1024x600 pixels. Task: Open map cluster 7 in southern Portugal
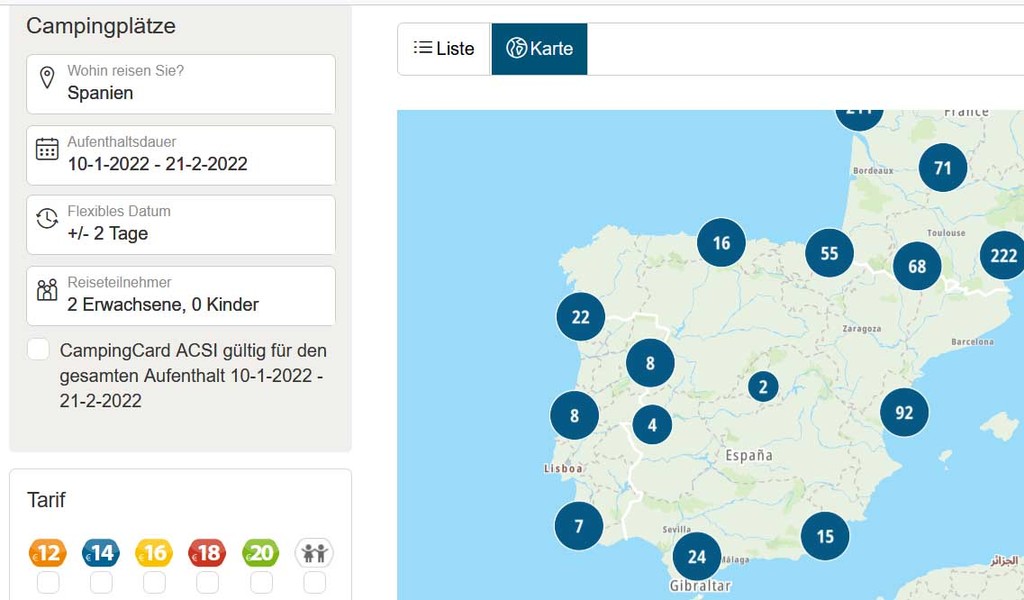point(579,526)
